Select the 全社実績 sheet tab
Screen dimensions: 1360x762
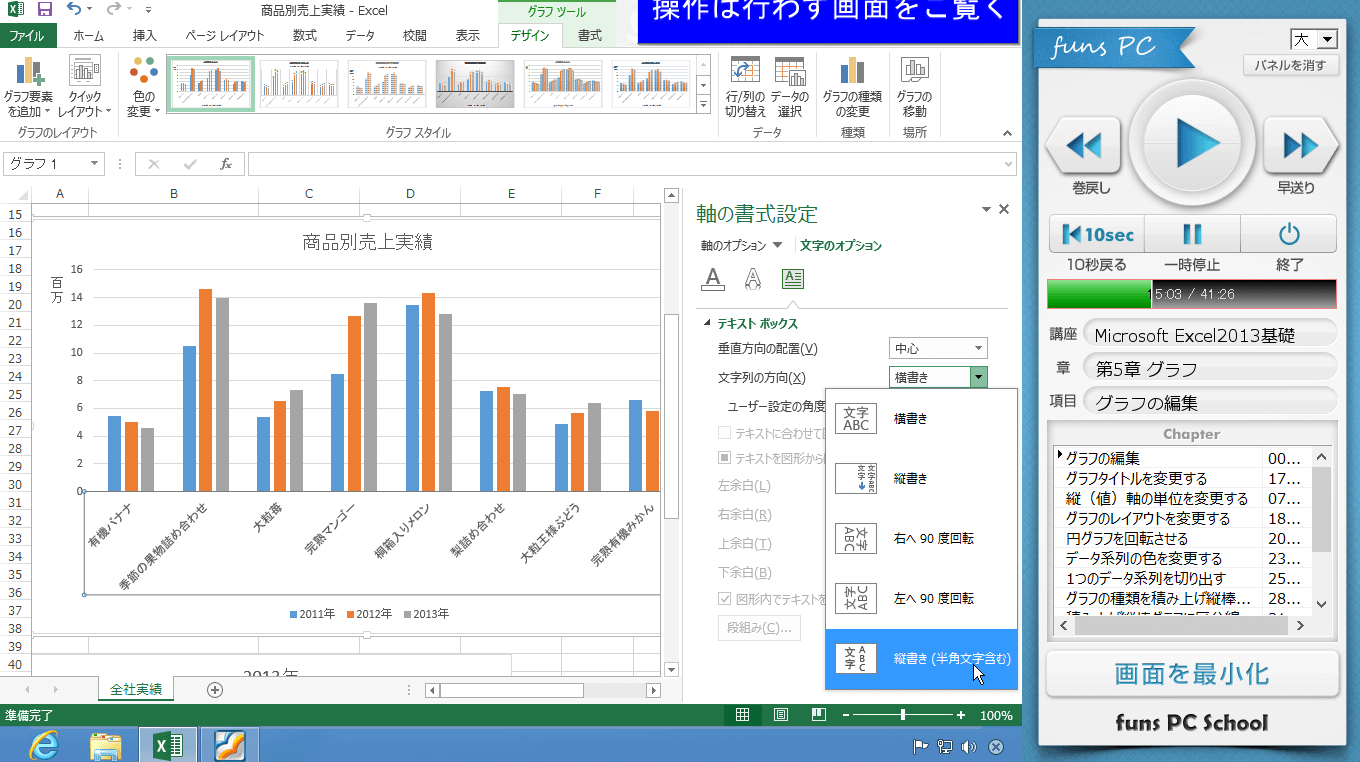click(135, 689)
